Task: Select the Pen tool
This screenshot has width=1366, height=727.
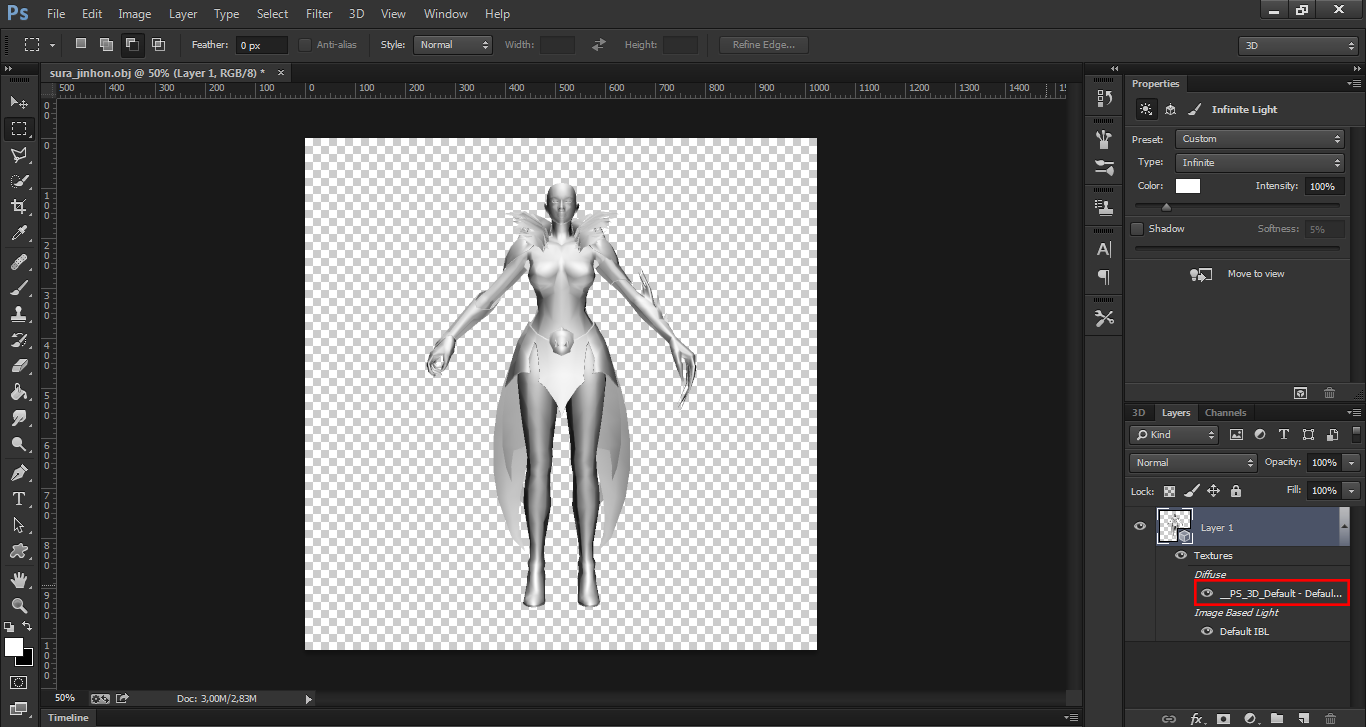Action: coord(19,472)
